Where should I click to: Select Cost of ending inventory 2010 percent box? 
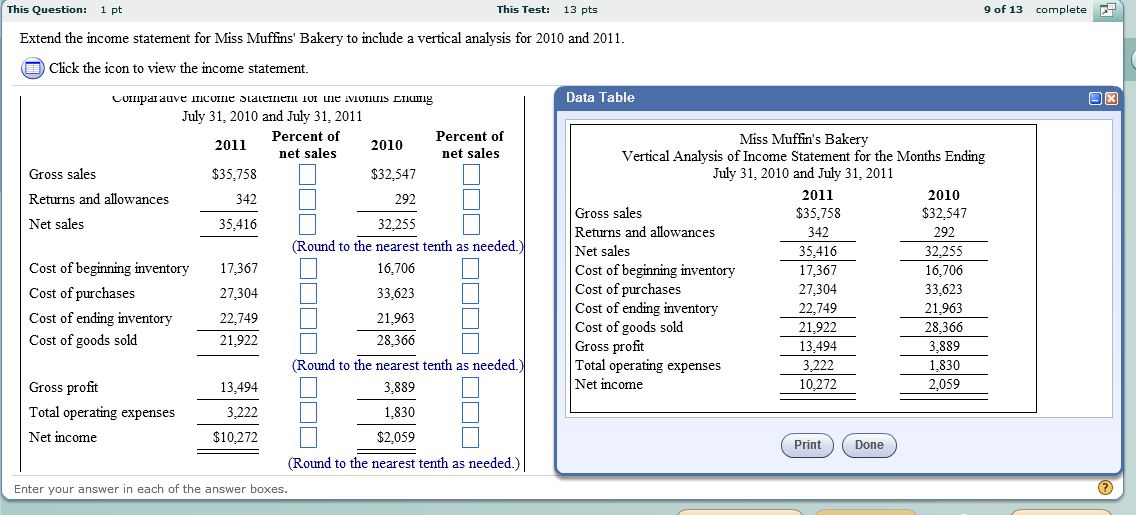[471, 318]
